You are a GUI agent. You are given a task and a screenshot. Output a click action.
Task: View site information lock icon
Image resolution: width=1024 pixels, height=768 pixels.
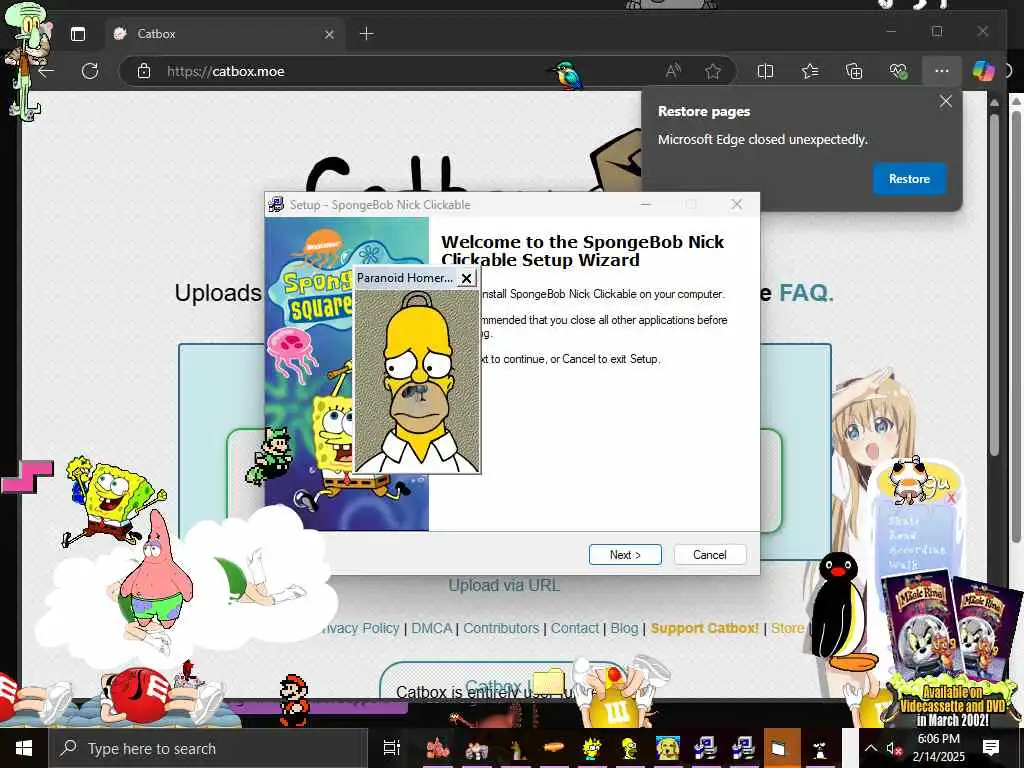click(144, 71)
